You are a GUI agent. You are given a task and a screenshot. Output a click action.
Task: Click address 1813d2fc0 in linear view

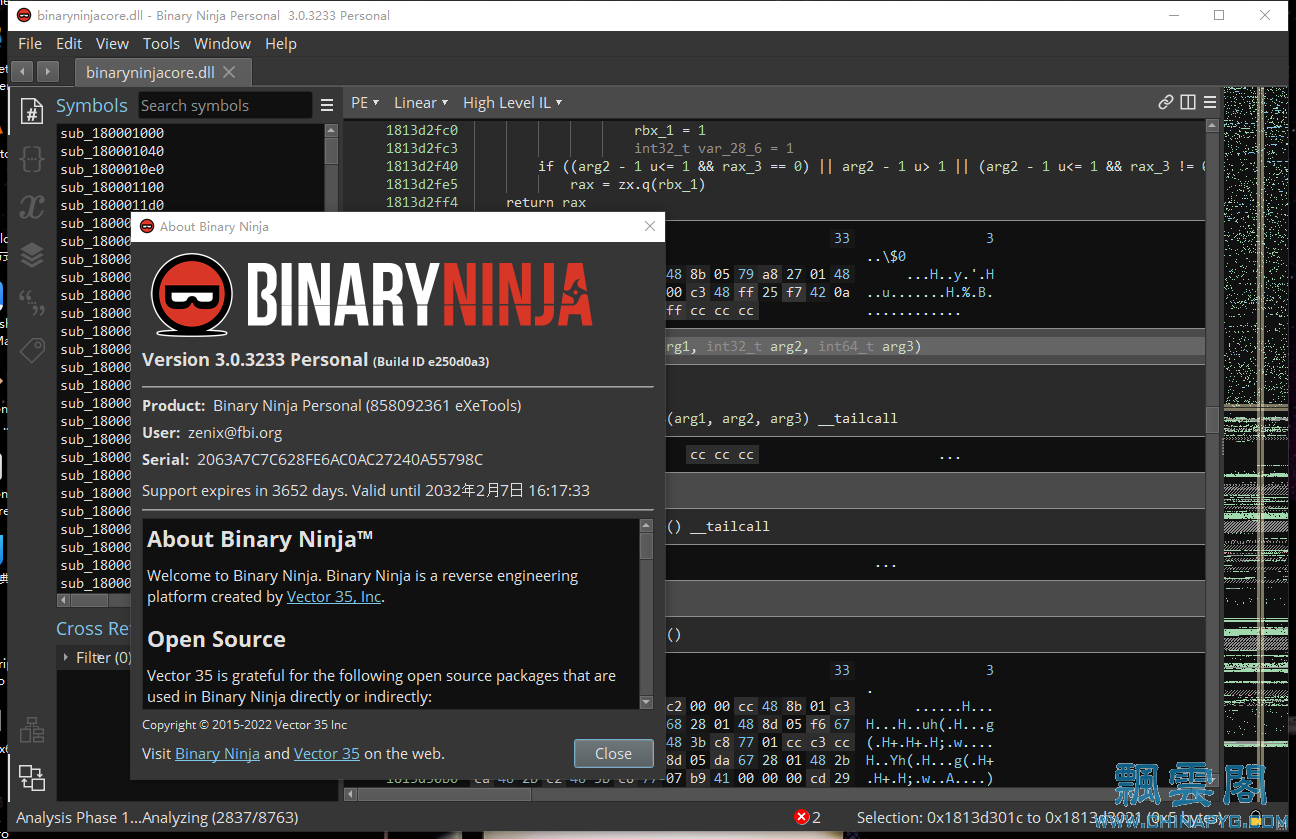(422, 130)
